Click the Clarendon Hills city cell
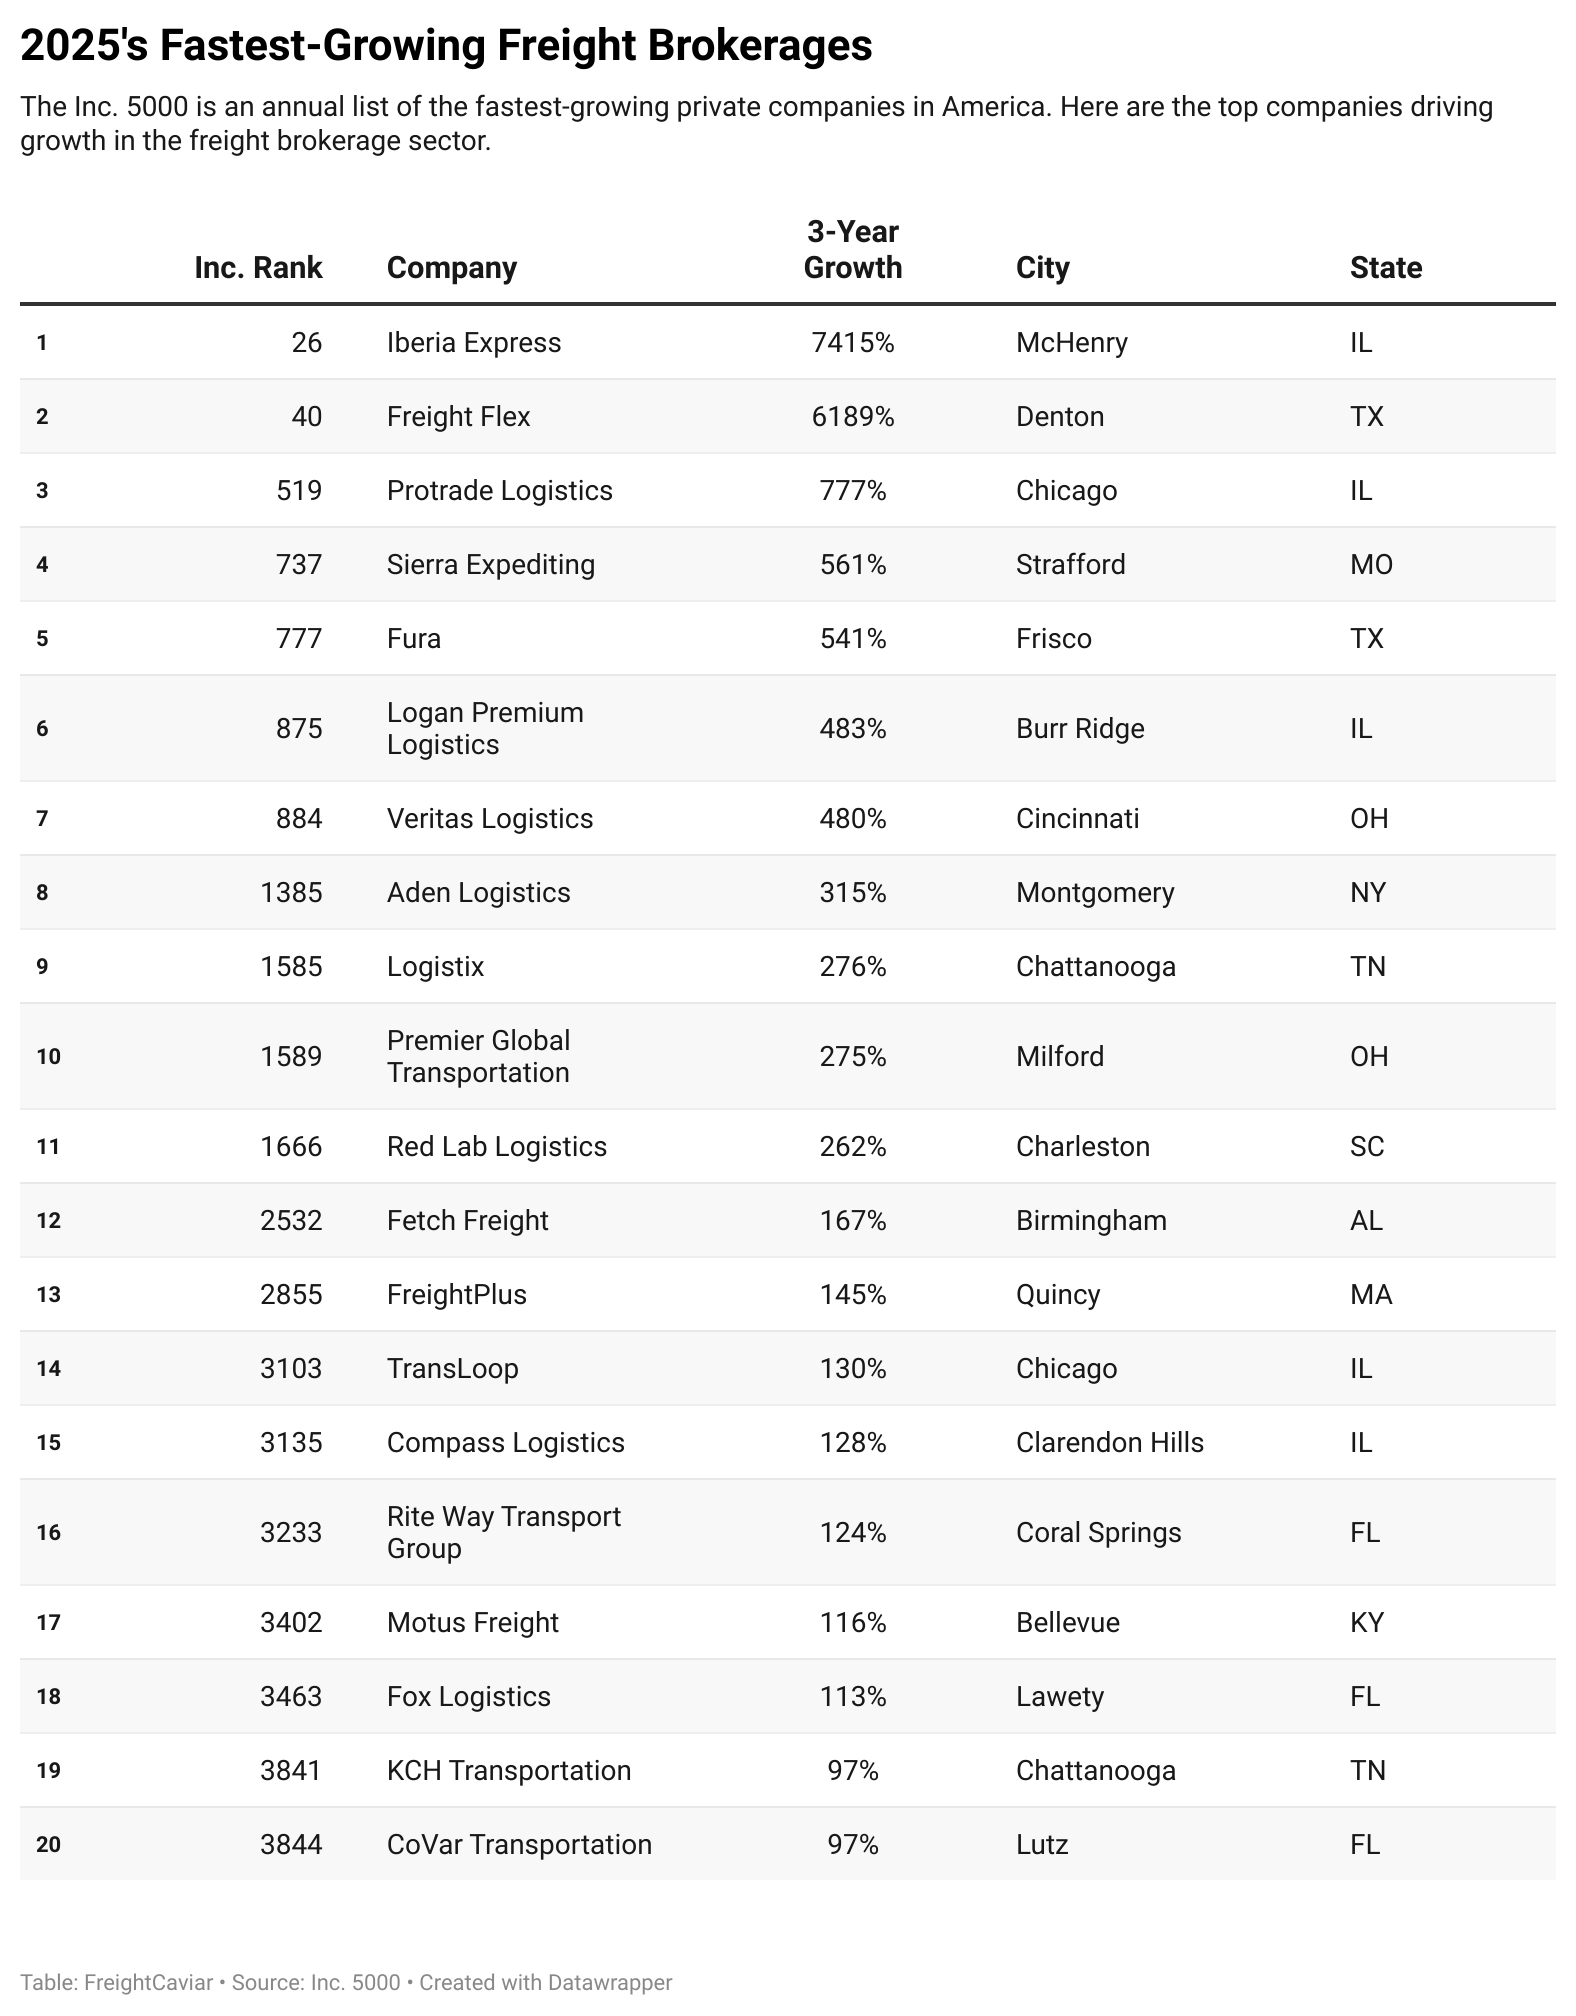 (1109, 1442)
